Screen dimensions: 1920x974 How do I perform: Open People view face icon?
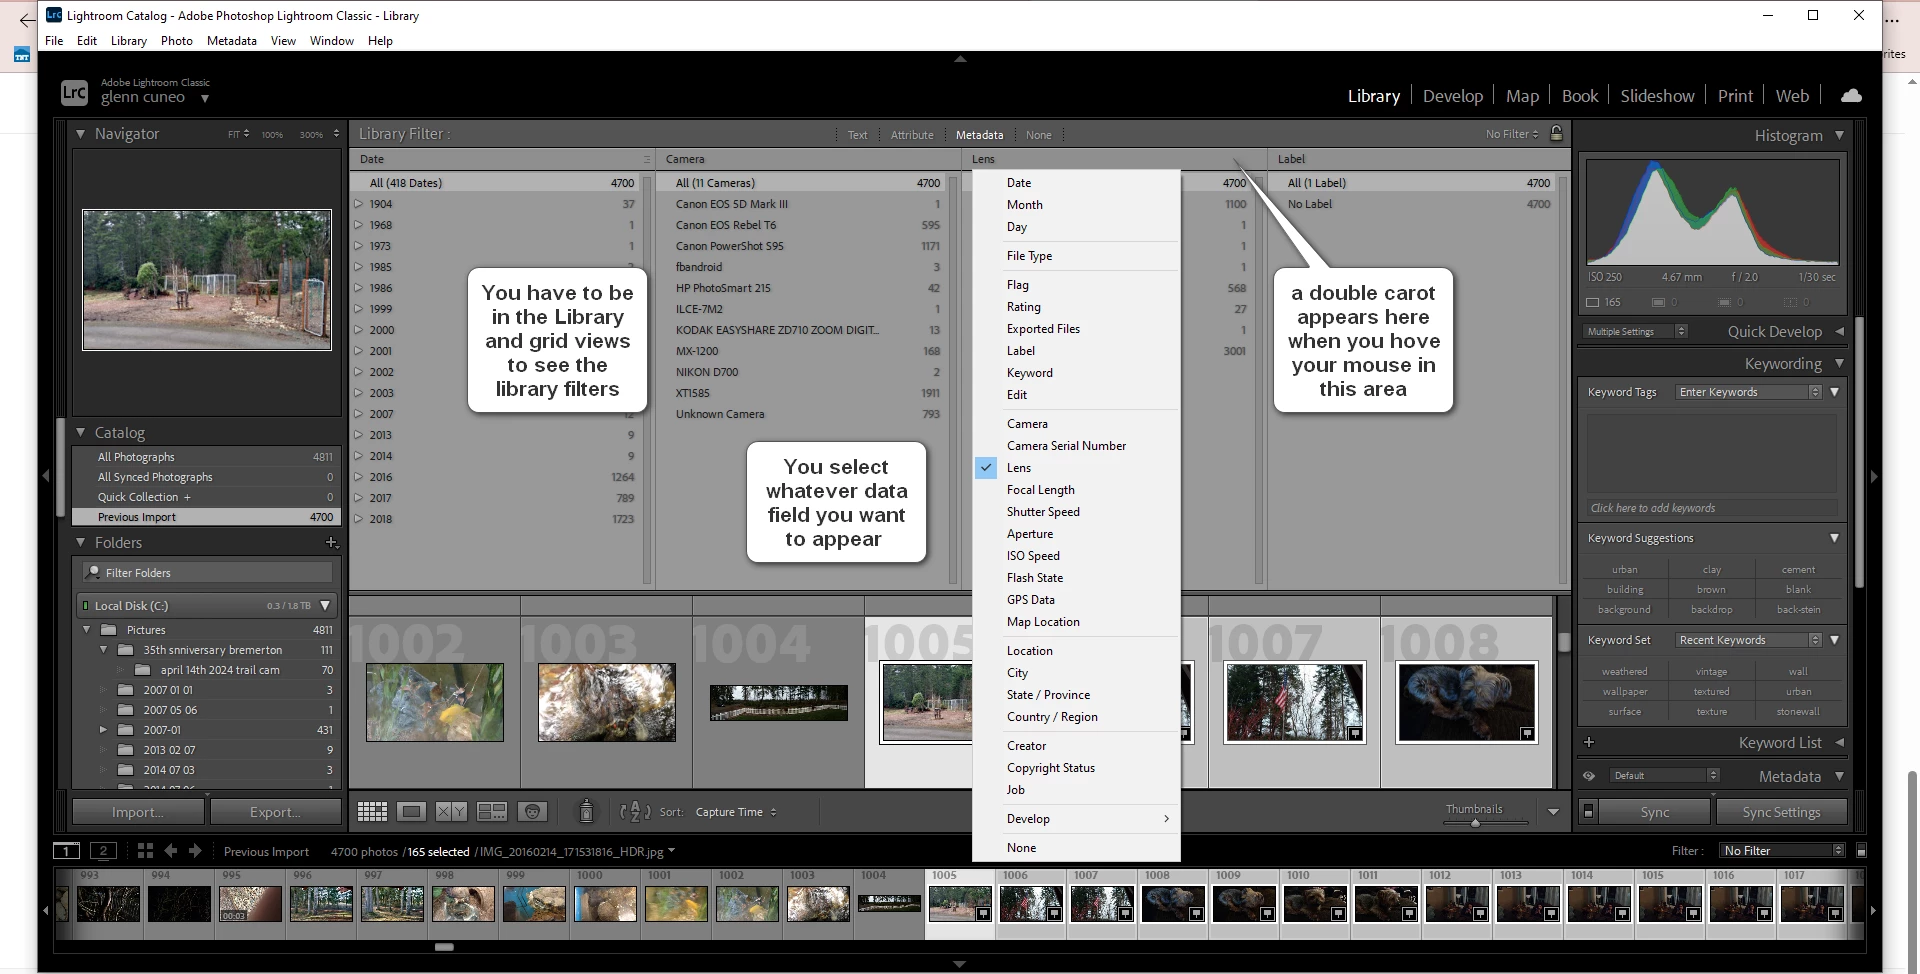(x=532, y=812)
